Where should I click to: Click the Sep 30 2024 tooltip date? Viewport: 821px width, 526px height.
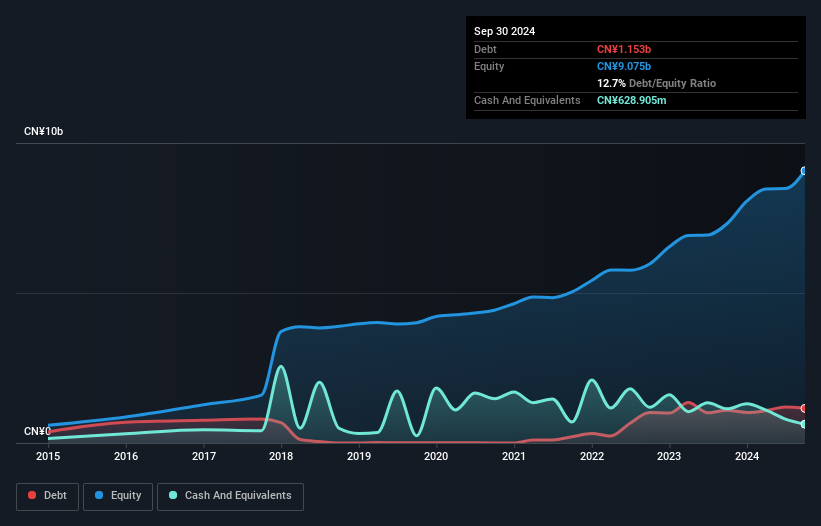(504, 31)
